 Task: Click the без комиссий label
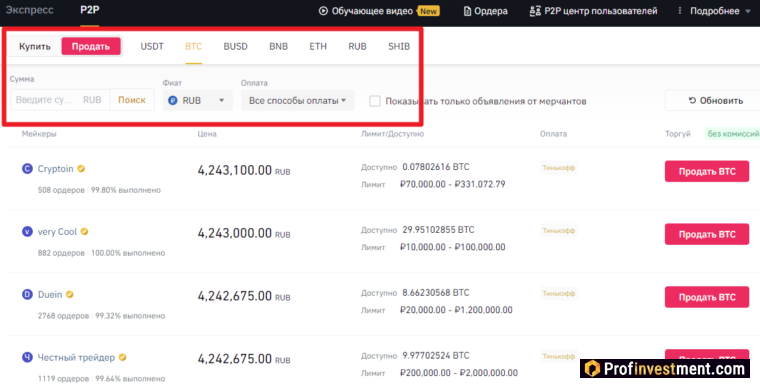pyautogui.click(x=733, y=134)
